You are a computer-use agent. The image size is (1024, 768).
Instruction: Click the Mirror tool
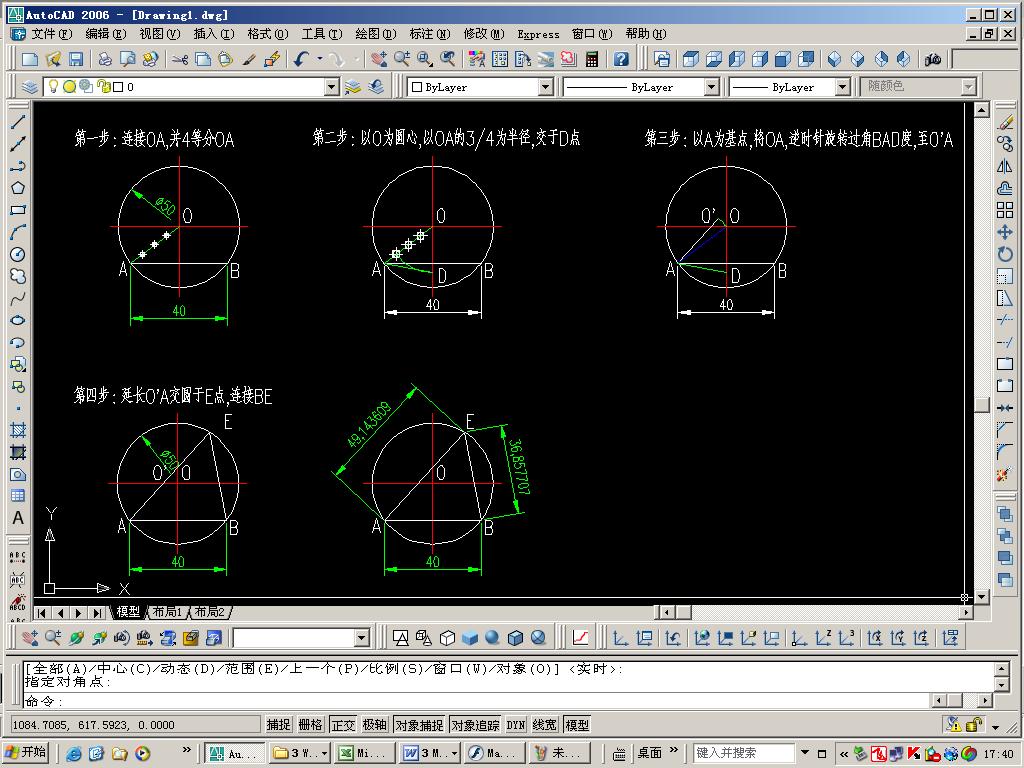[1005, 166]
